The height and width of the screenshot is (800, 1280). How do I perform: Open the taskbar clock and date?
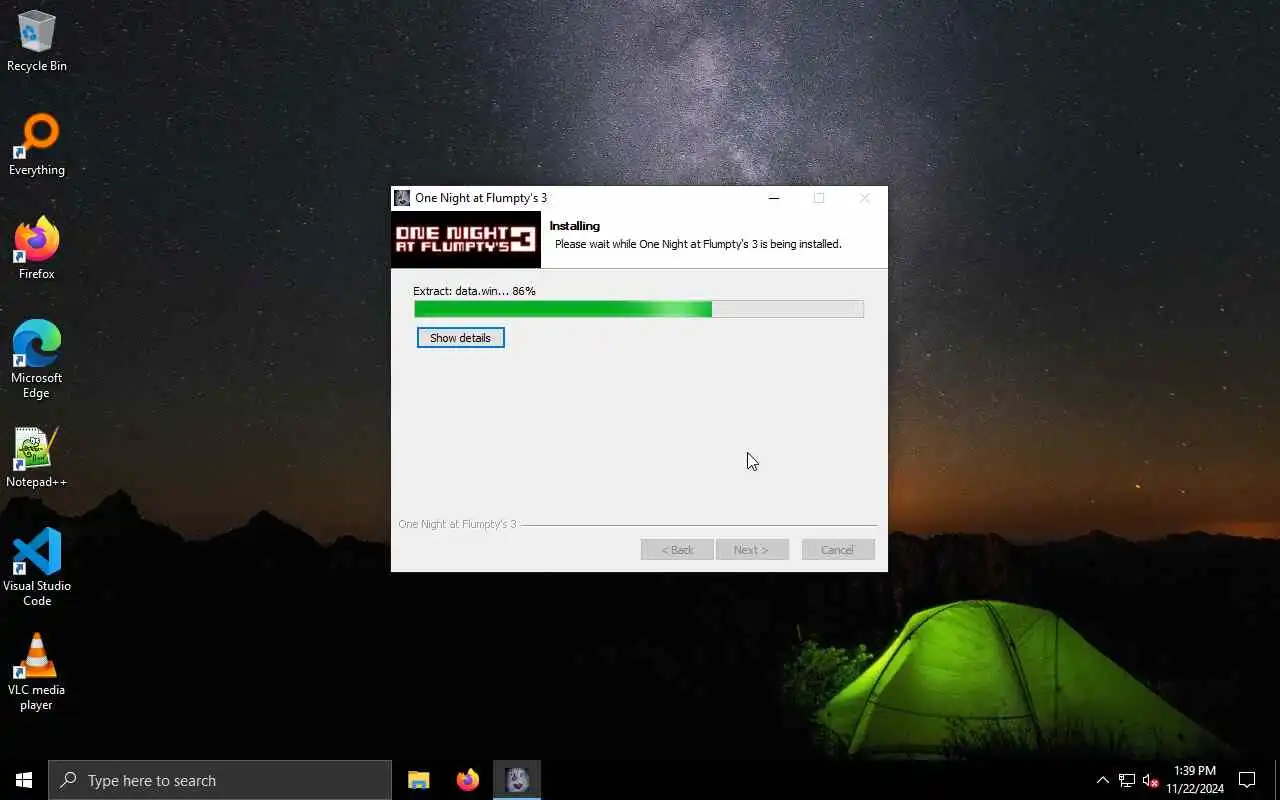pos(1195,780)
